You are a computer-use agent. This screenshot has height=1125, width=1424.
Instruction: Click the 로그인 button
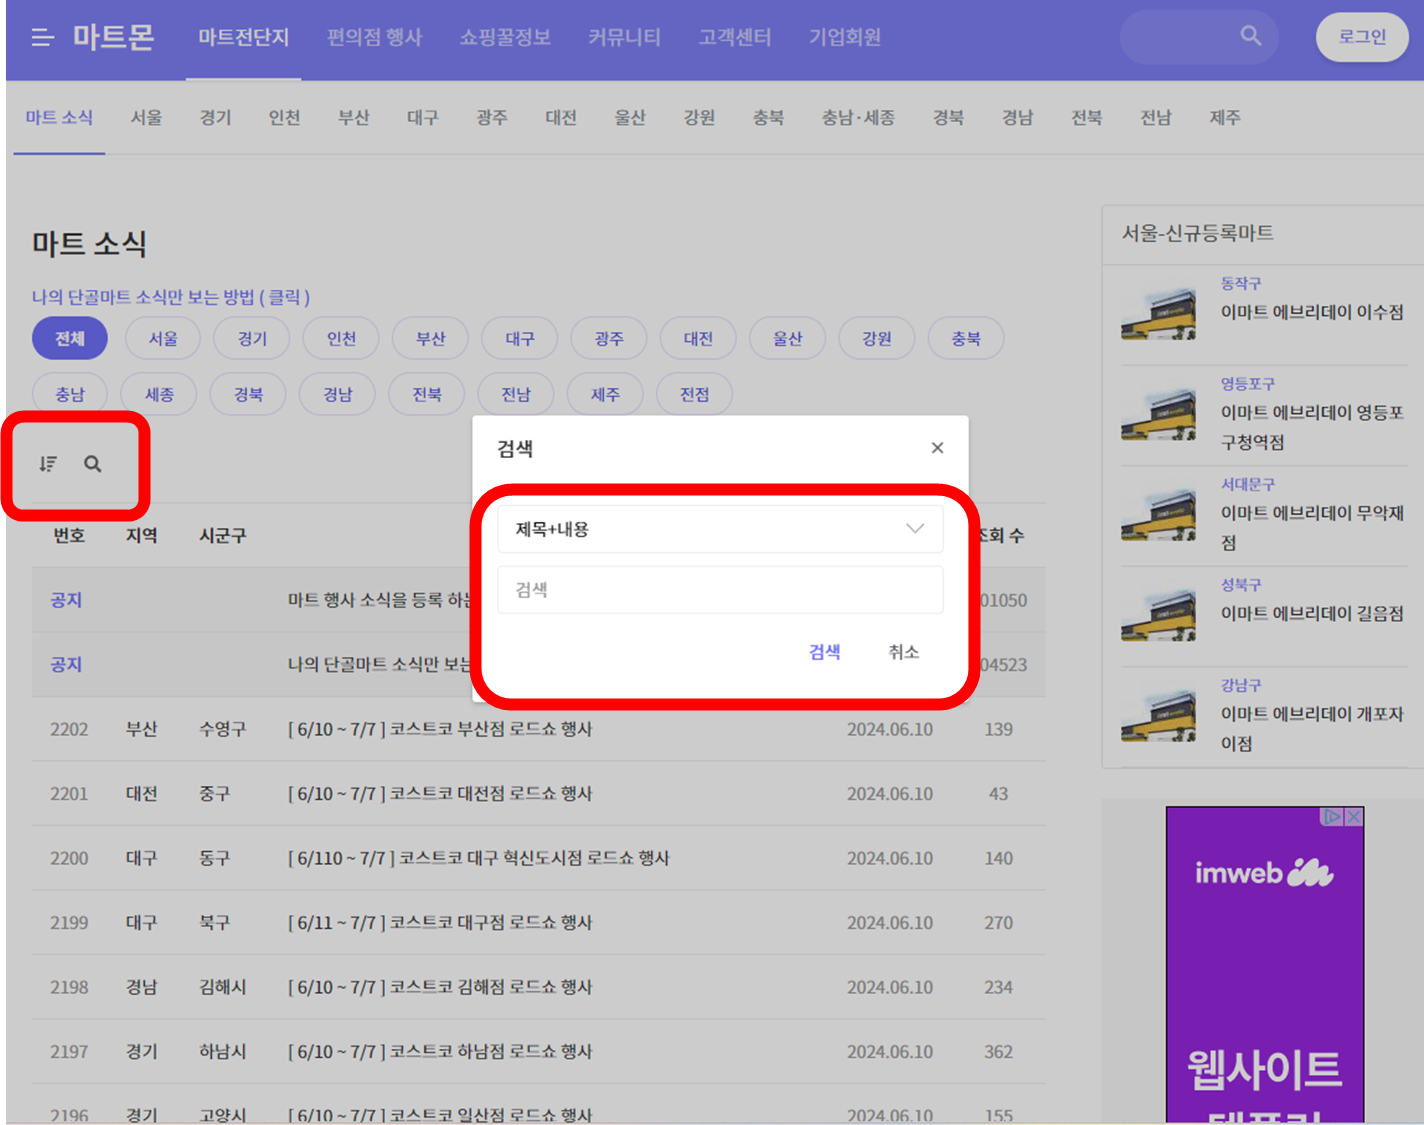tap(1362, 35)
